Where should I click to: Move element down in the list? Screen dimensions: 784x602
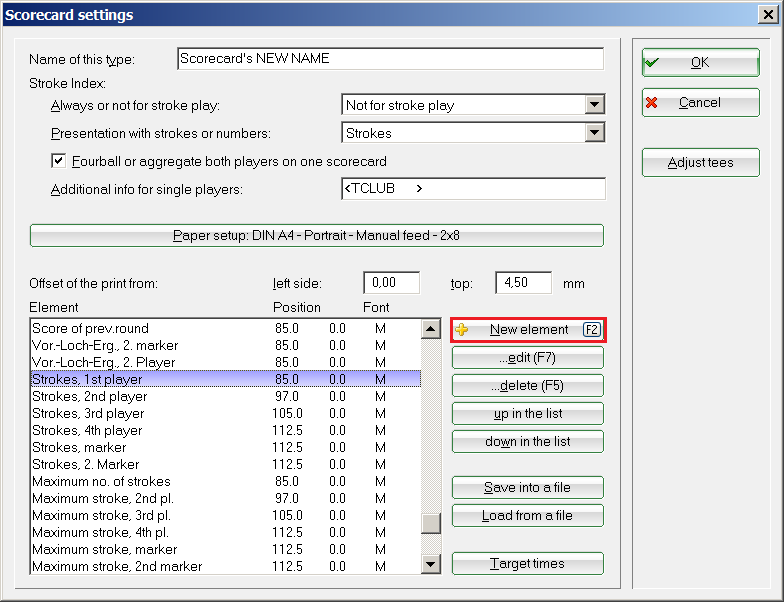point(528,442)
